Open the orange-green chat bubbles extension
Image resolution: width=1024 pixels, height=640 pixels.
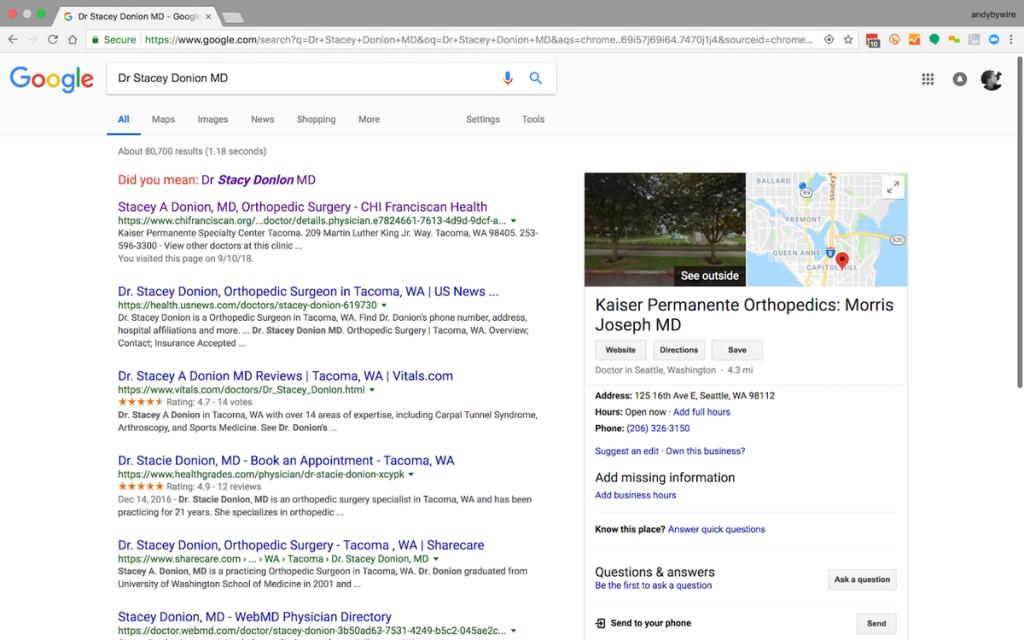pos(954,40)
